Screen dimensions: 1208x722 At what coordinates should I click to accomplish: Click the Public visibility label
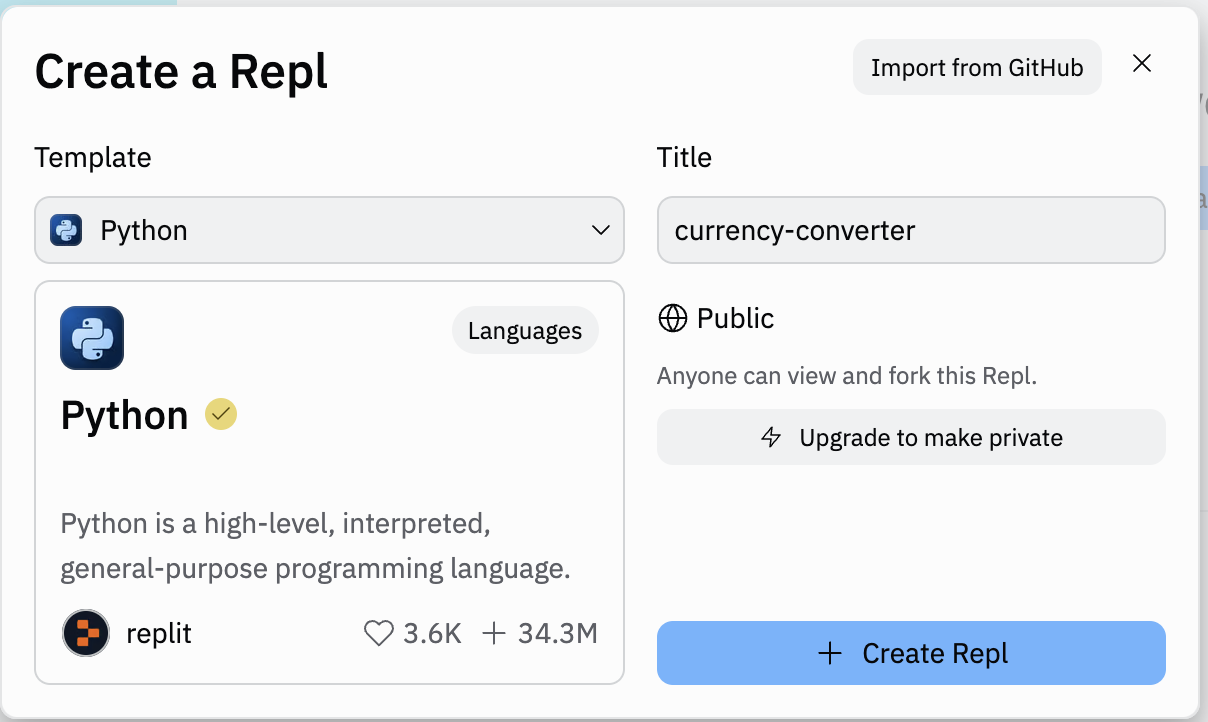pos(736,318)
